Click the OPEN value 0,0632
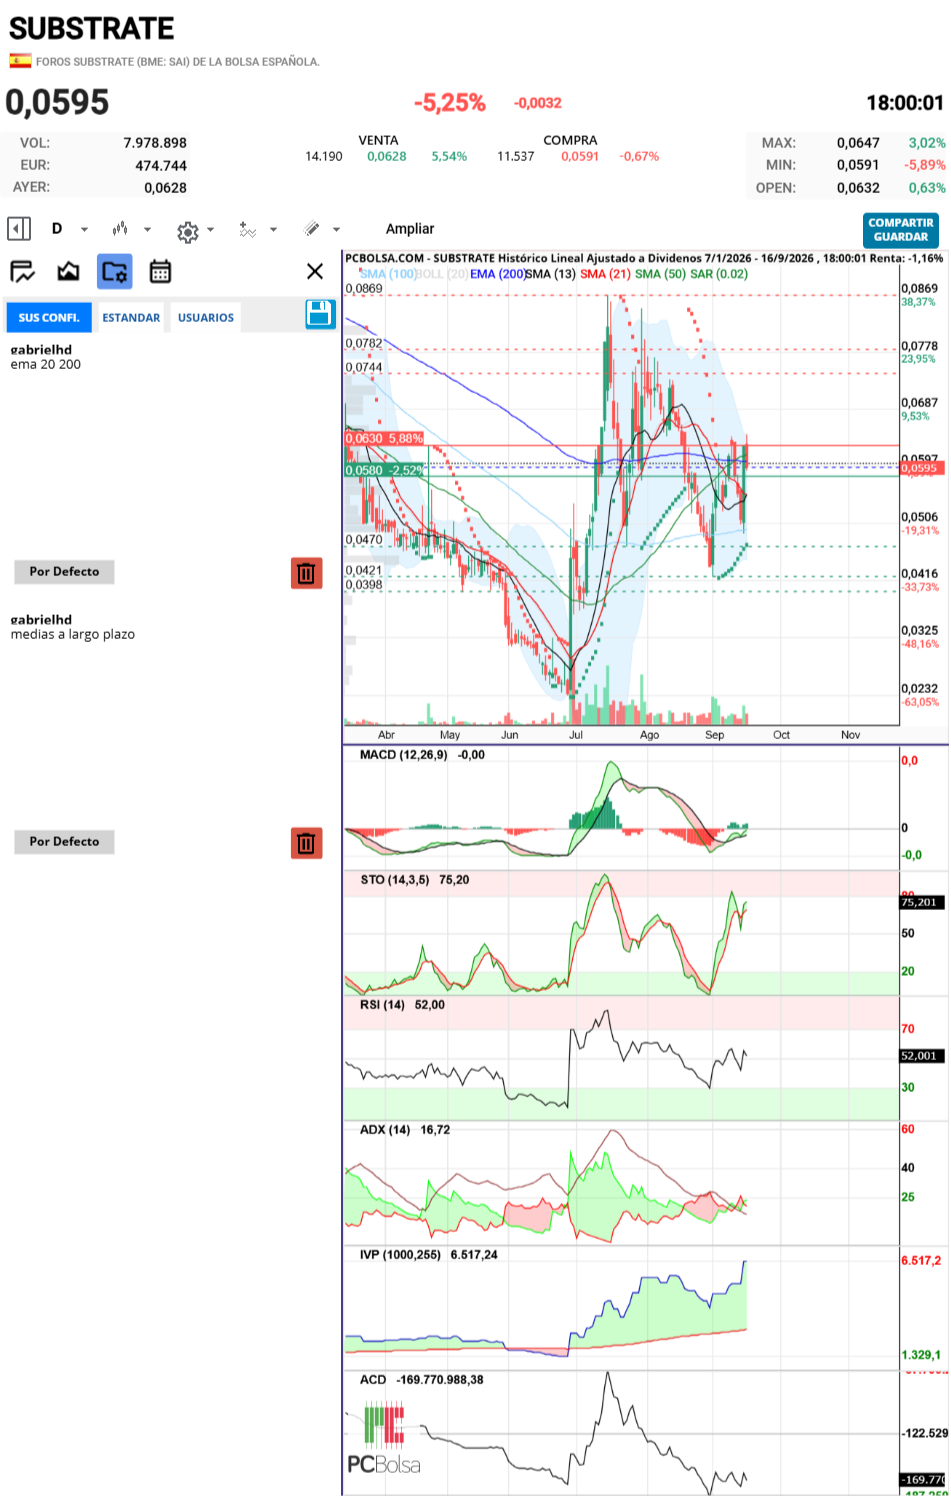 tap(858, 188)
